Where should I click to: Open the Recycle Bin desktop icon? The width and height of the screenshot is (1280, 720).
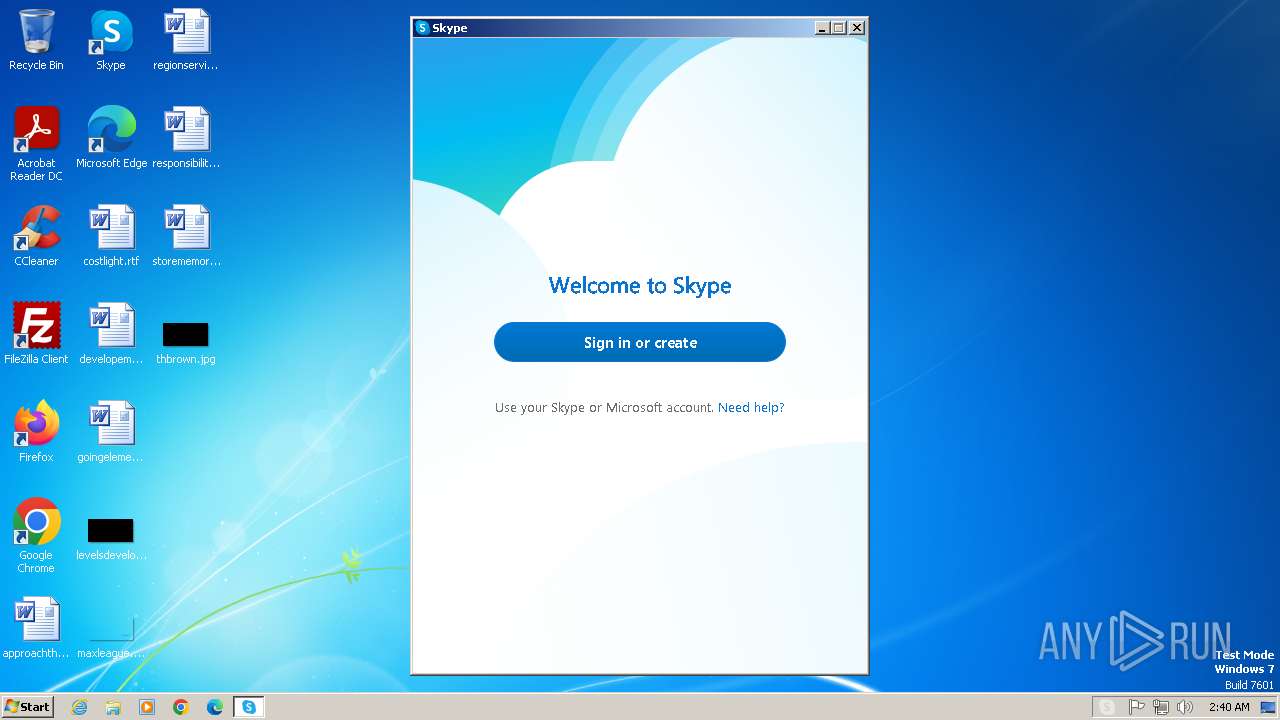pos(36,40)
